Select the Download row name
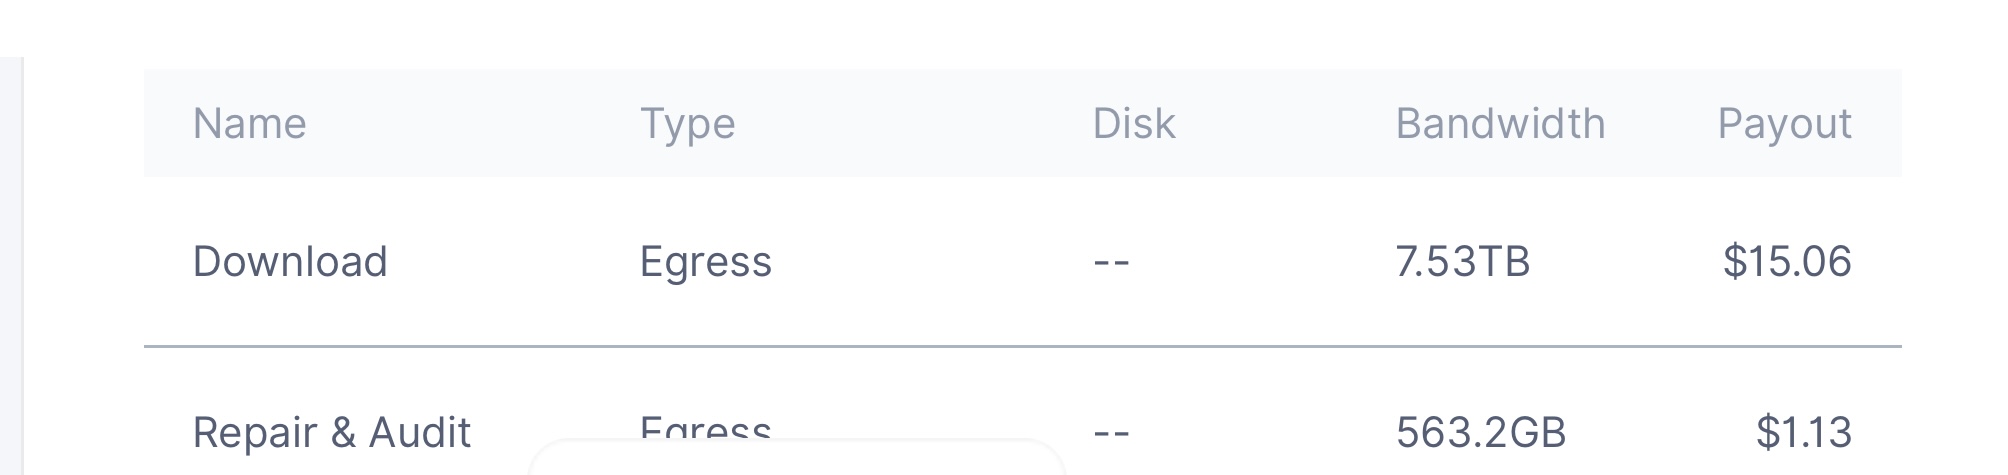This screenshot has width=2008, height=475. tap(290, 262)
